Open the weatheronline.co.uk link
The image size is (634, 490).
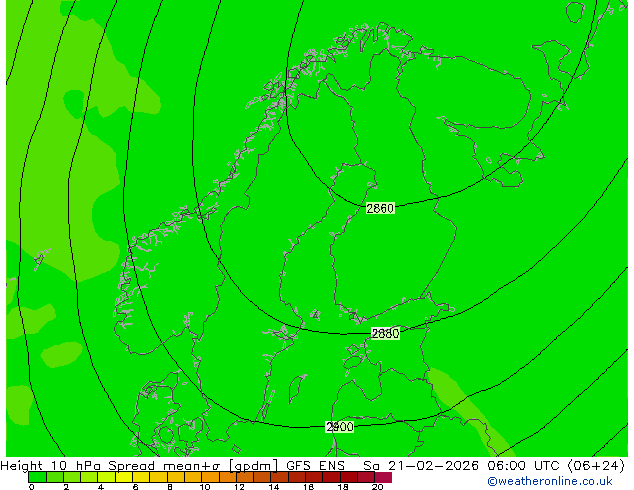[550, 481]
